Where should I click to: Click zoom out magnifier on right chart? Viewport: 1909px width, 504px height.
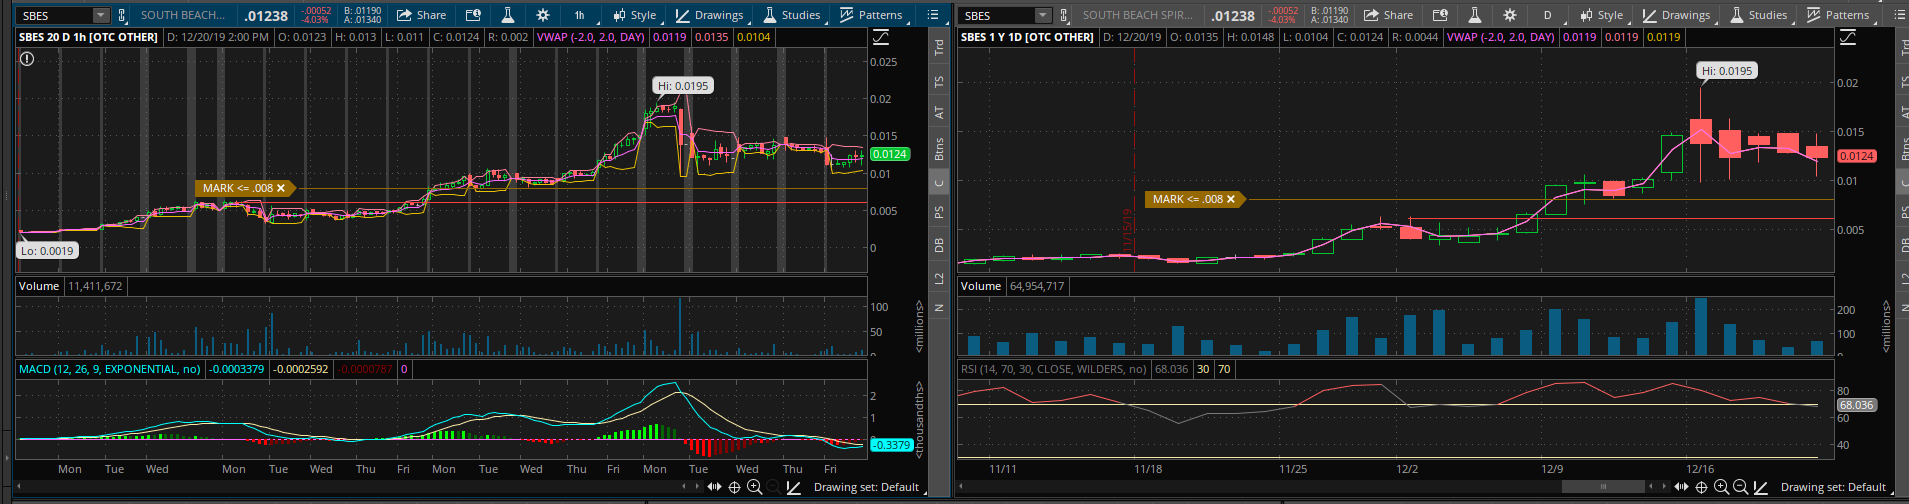pyautogui.click(x=1741, y=487)
